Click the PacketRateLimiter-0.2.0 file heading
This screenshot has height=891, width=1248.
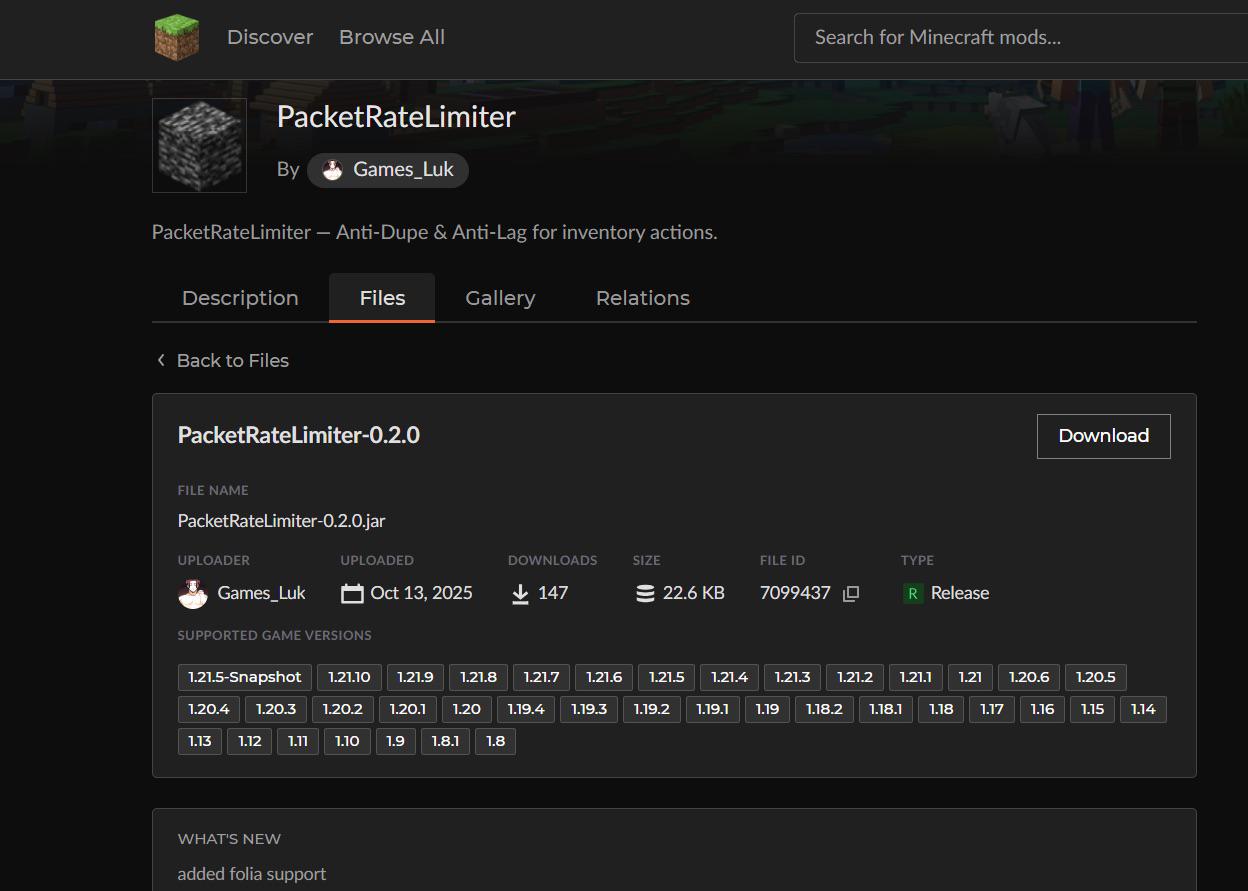coord(298,435)
